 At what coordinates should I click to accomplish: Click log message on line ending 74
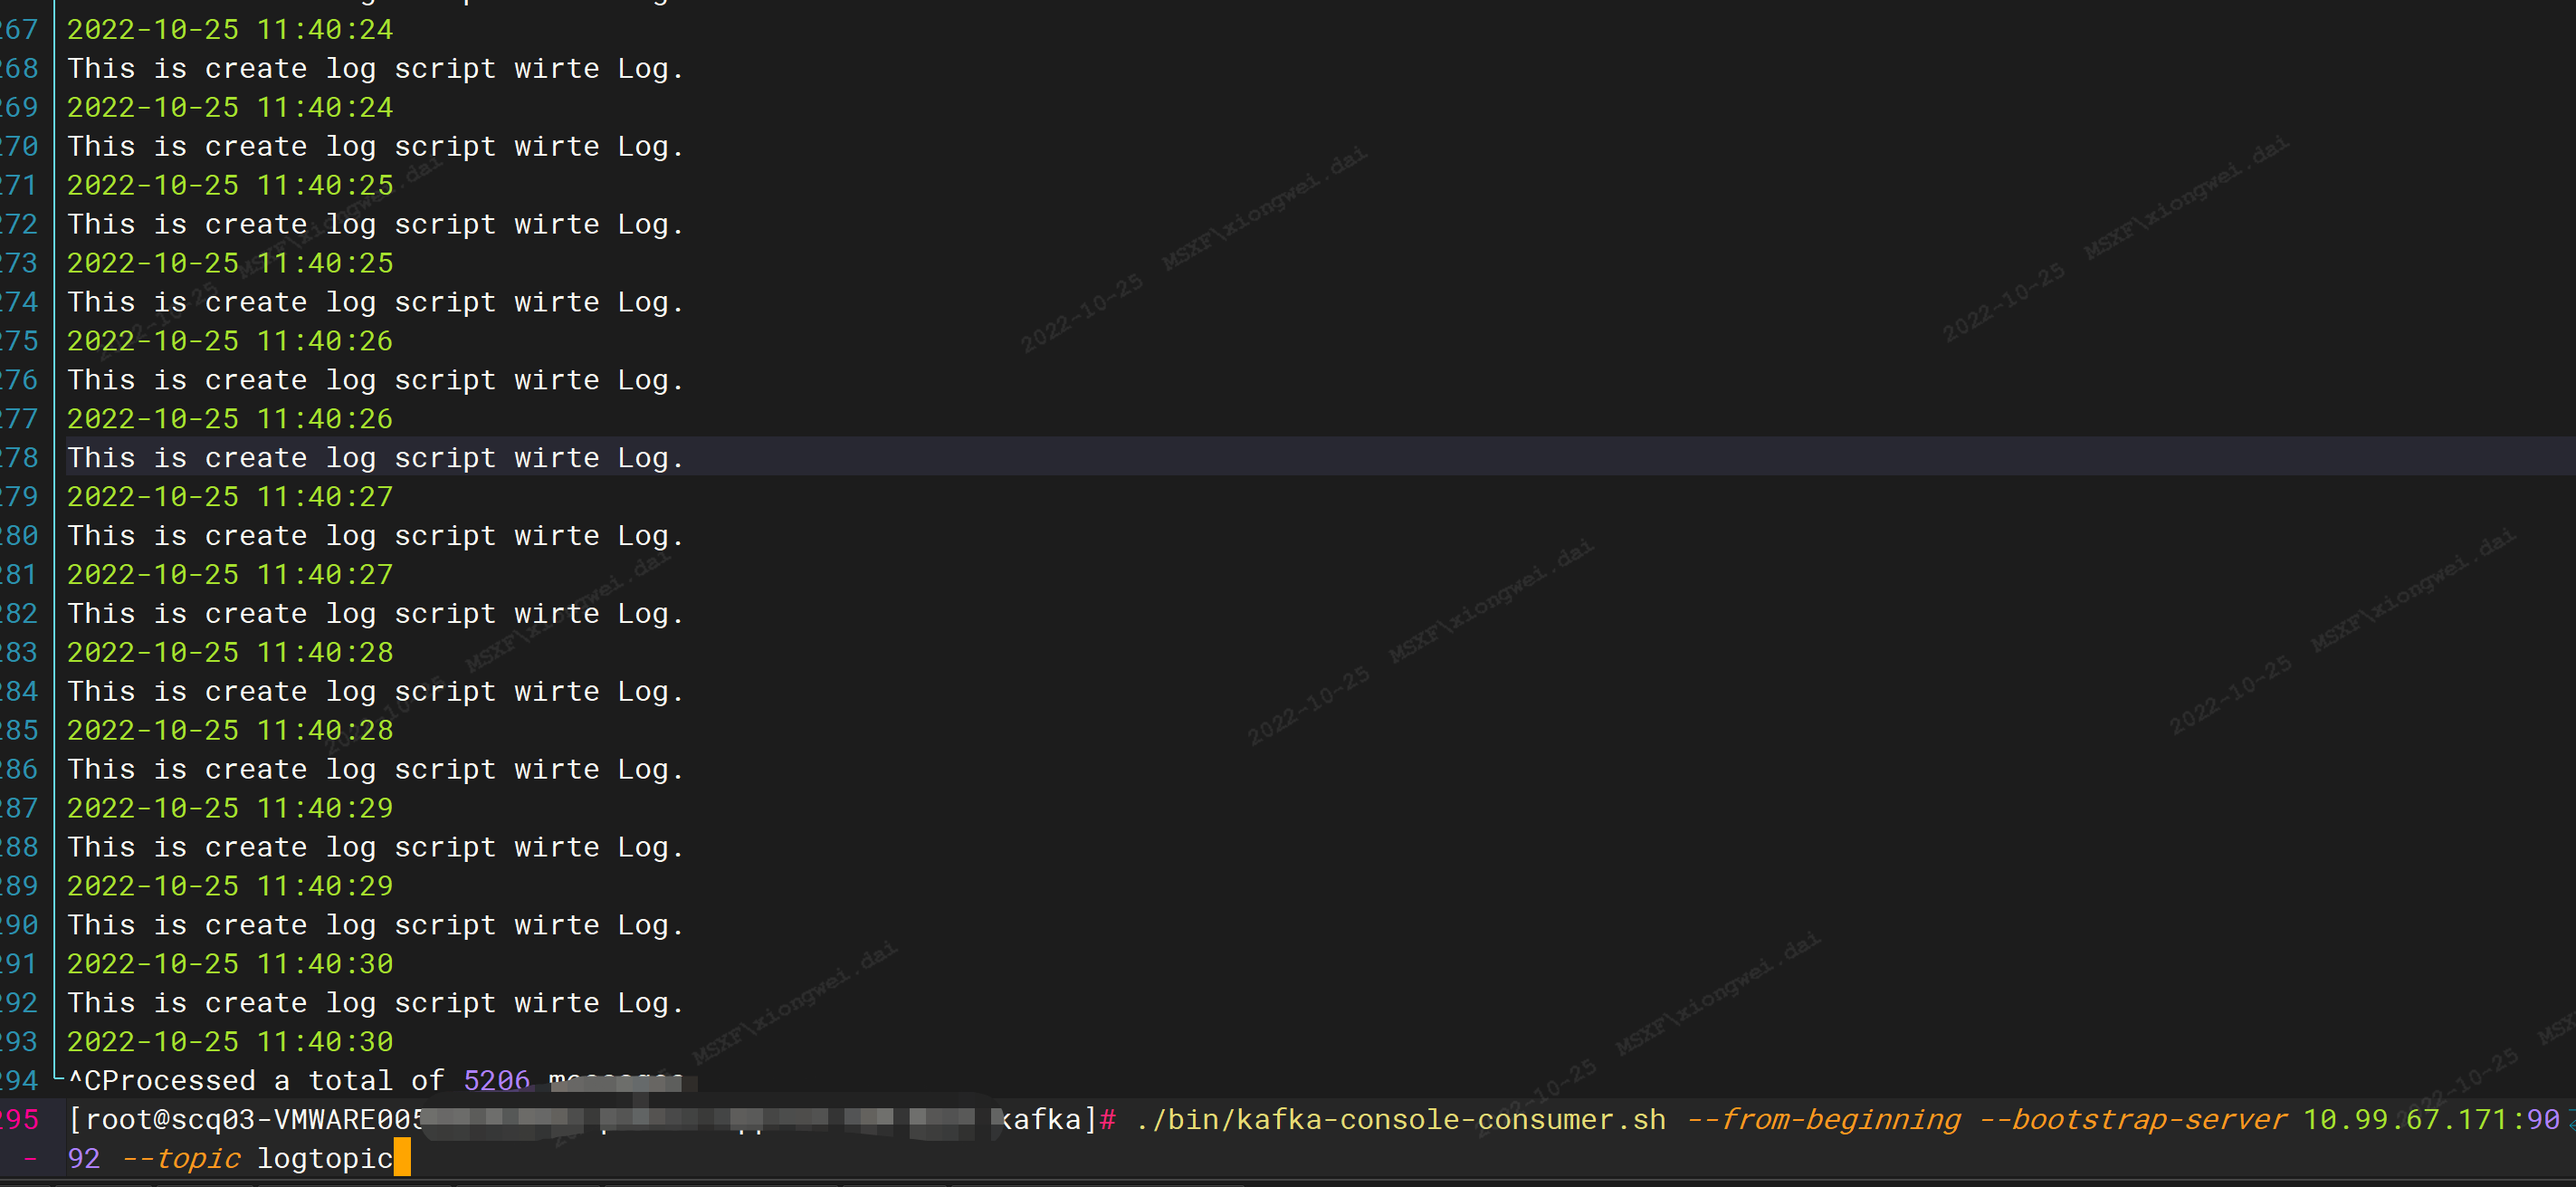tap(375, 303)
